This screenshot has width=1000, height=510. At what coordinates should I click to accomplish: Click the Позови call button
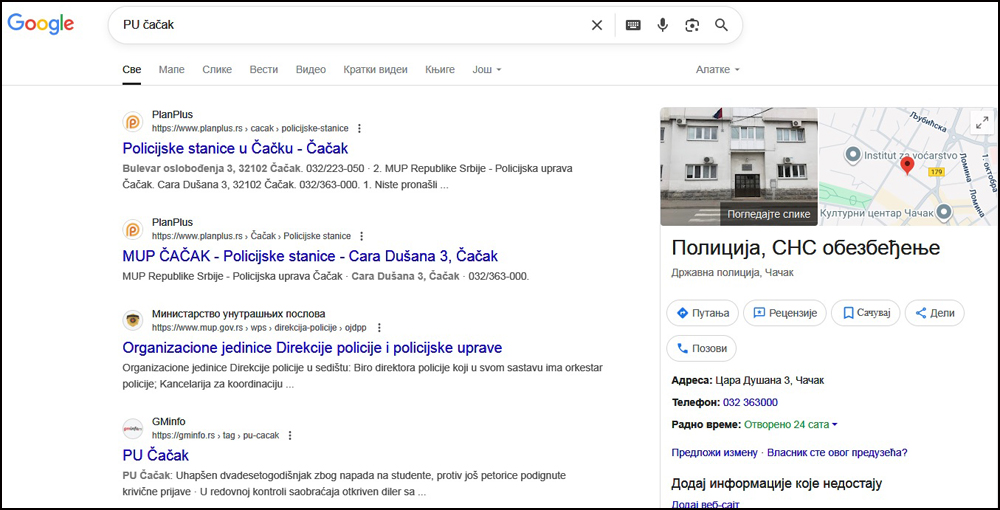coord(701,349)
